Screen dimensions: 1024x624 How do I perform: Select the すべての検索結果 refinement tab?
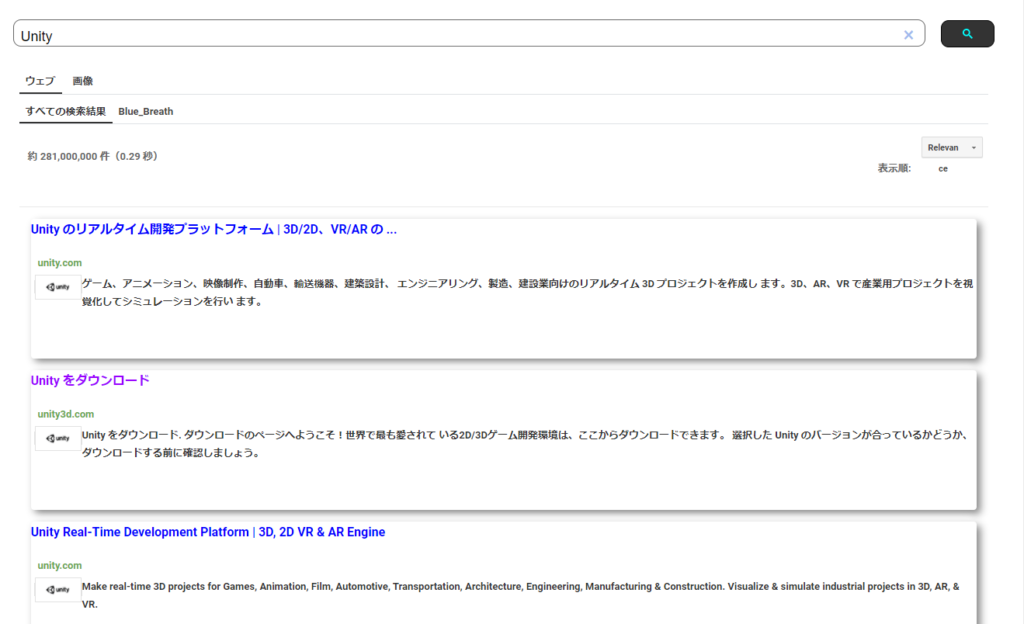click(66, 111)
